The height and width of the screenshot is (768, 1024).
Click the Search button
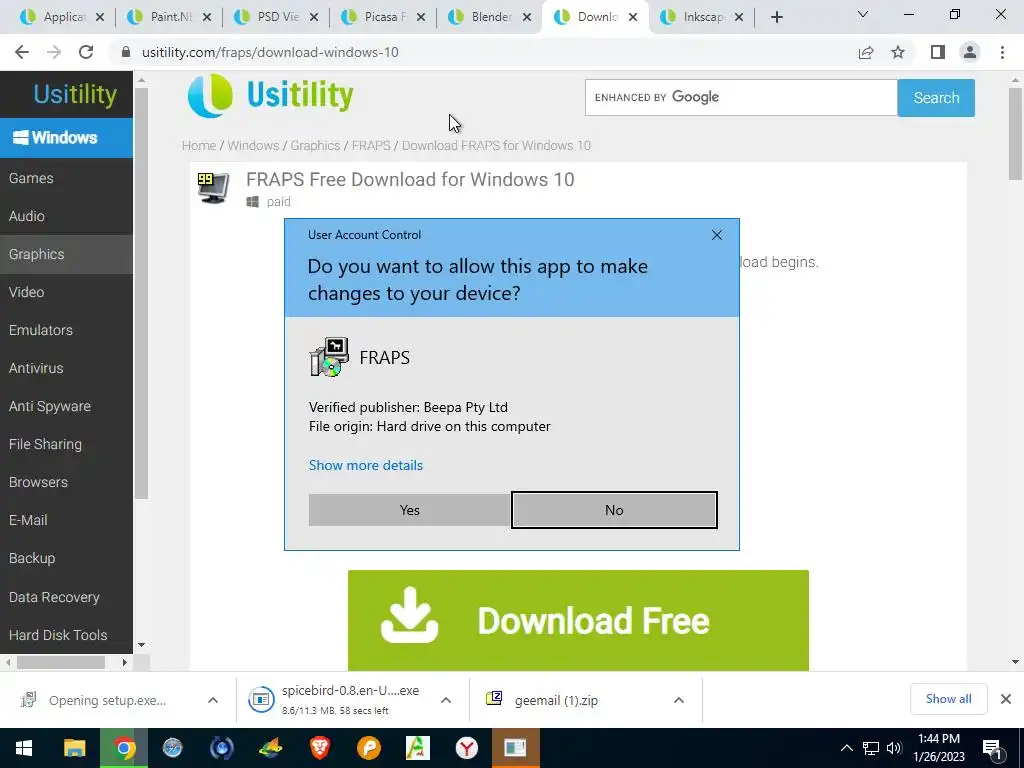936,98
